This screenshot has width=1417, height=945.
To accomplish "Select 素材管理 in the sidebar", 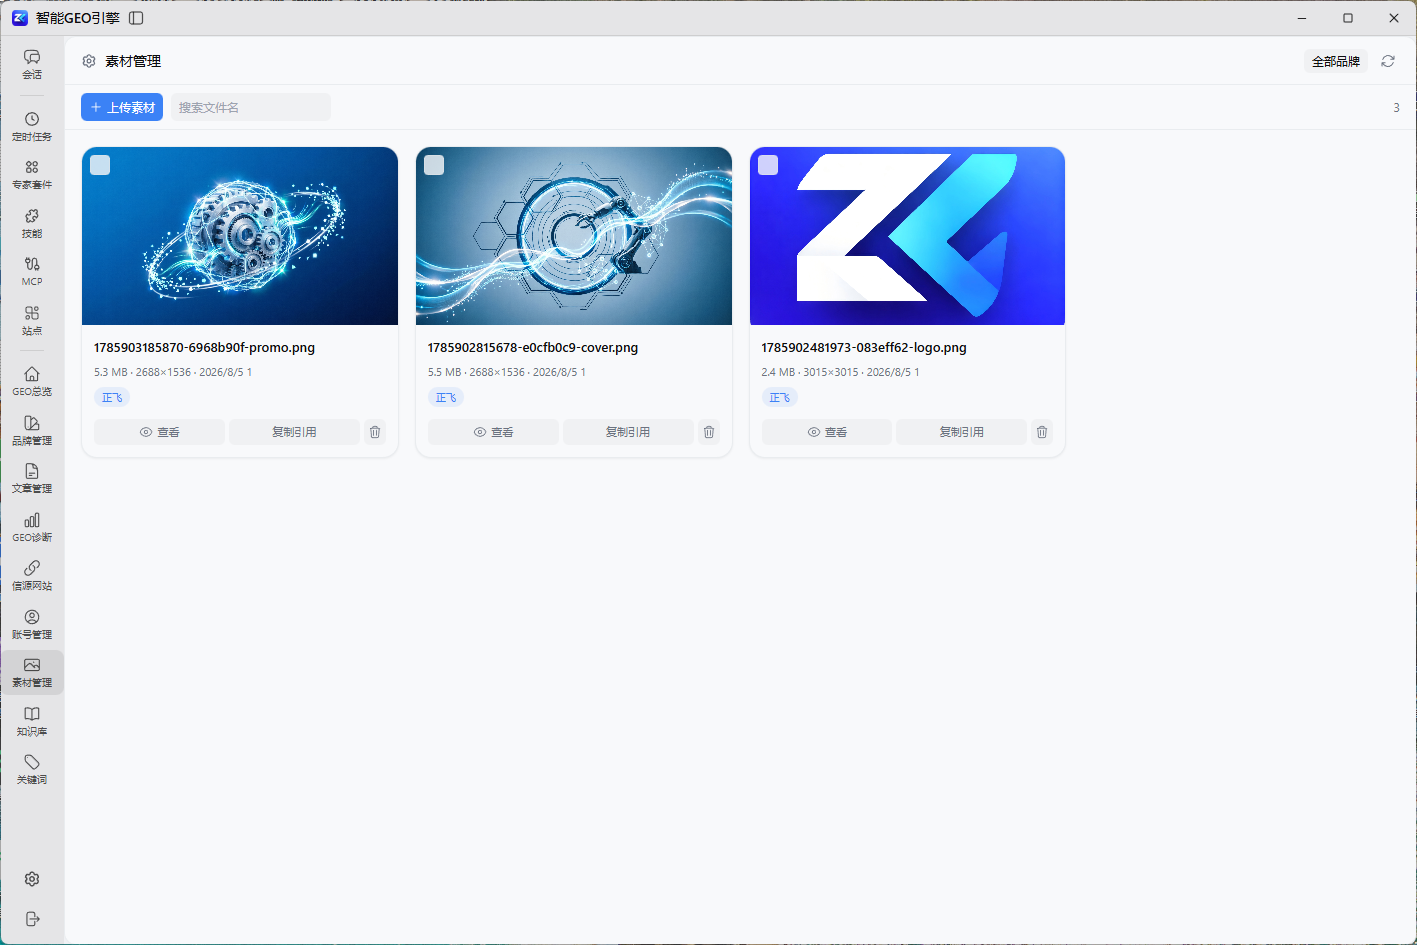I will 32,672.
